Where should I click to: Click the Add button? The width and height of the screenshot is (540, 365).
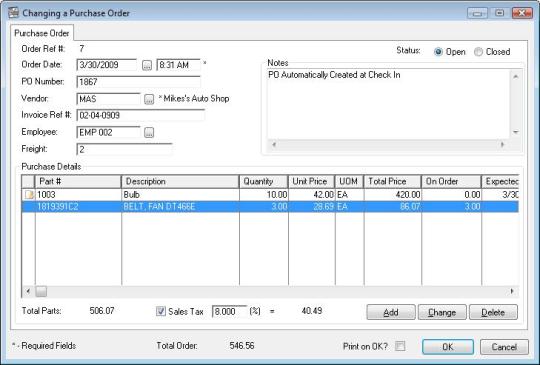(391, 312)
